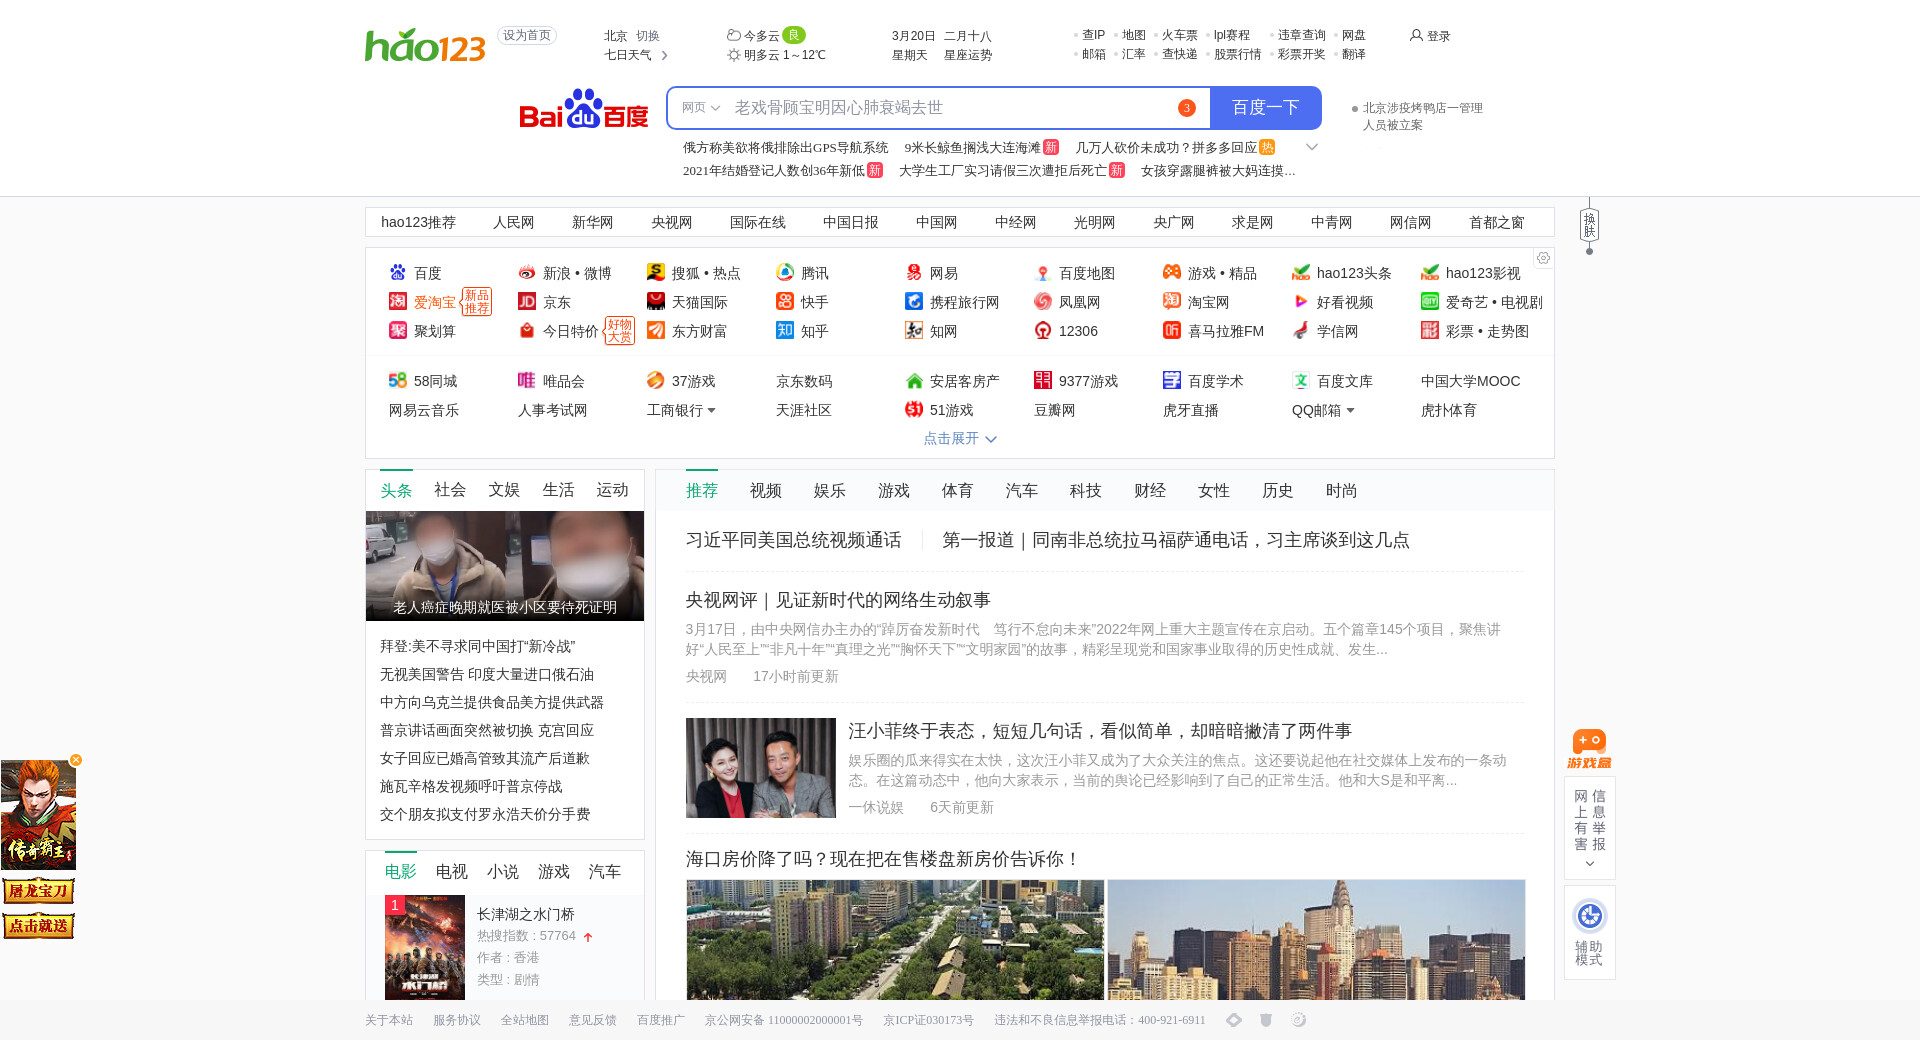This screenshot has width=1920, height=1040.
Task: Click the Baidu search input field
Action: (950, 108)
